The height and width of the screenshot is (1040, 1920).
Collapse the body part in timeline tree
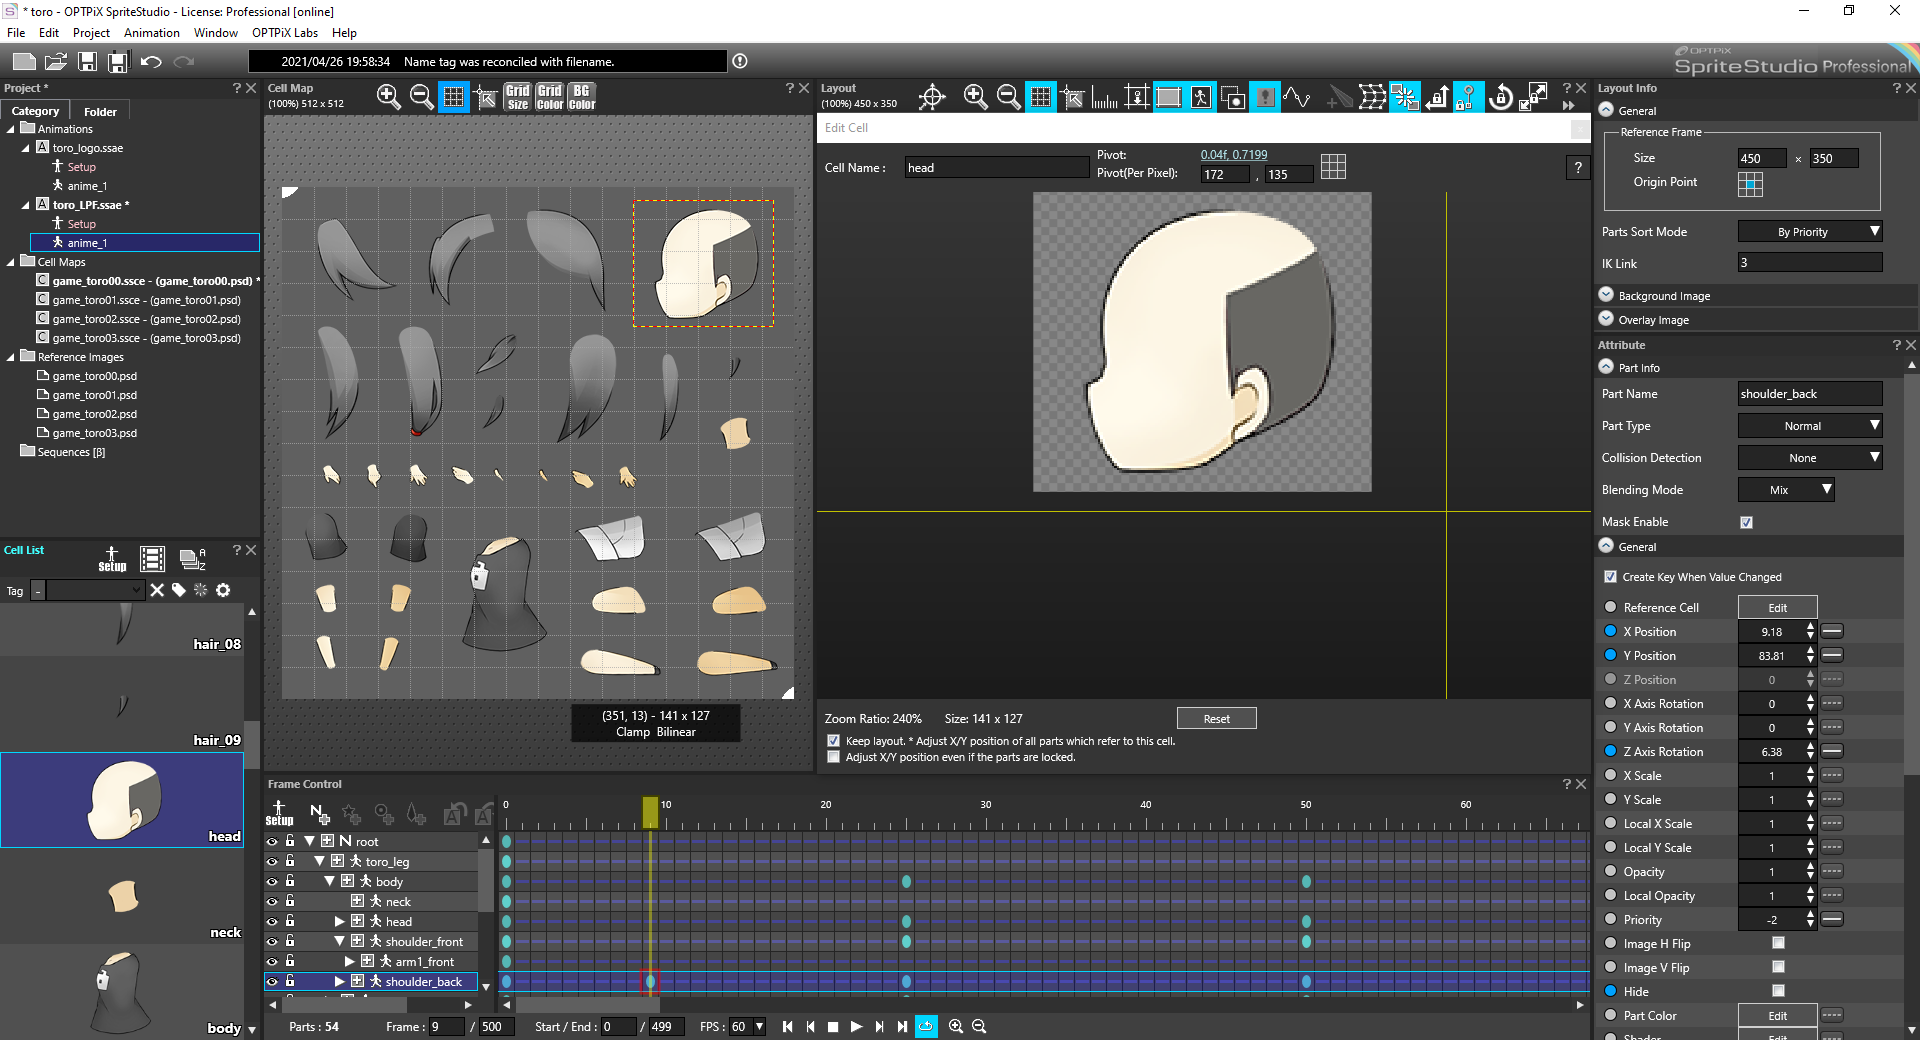pyautogui.click(x=329, y=881)
